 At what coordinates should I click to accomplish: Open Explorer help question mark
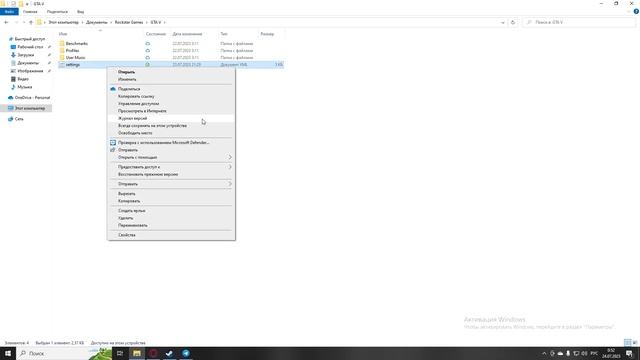(636, 11)
